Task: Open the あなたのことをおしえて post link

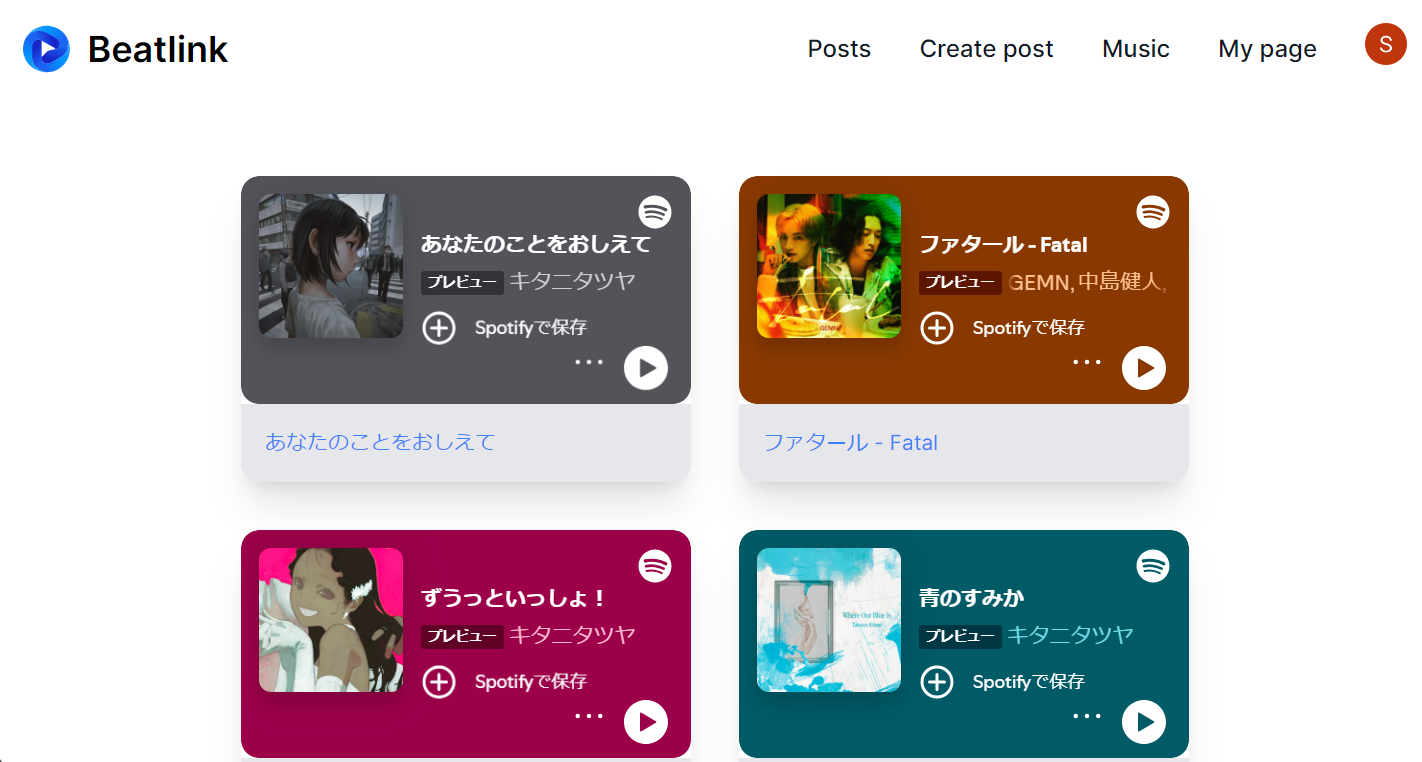Action: (380, 442)
